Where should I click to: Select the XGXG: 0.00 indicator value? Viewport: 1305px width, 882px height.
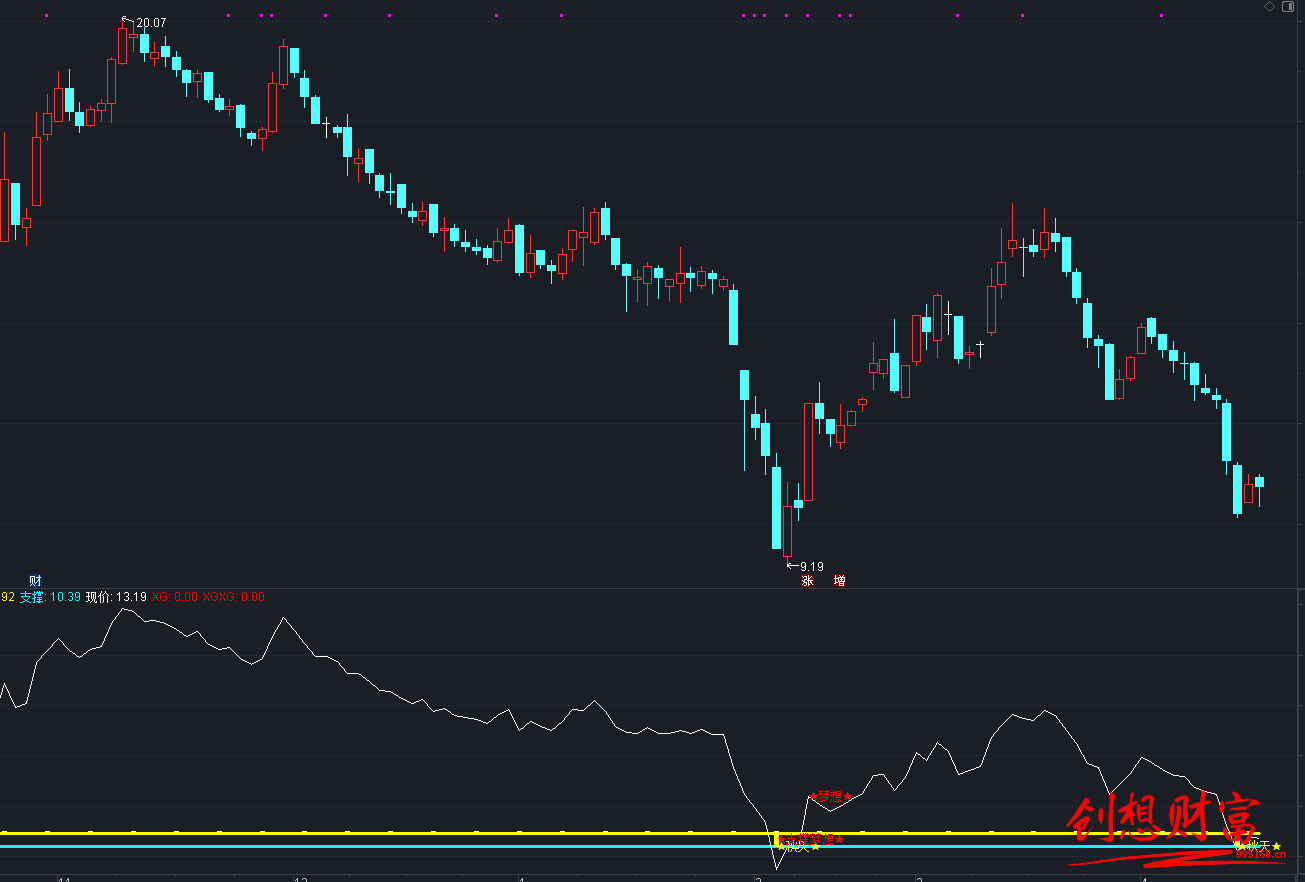click(234, 597)
